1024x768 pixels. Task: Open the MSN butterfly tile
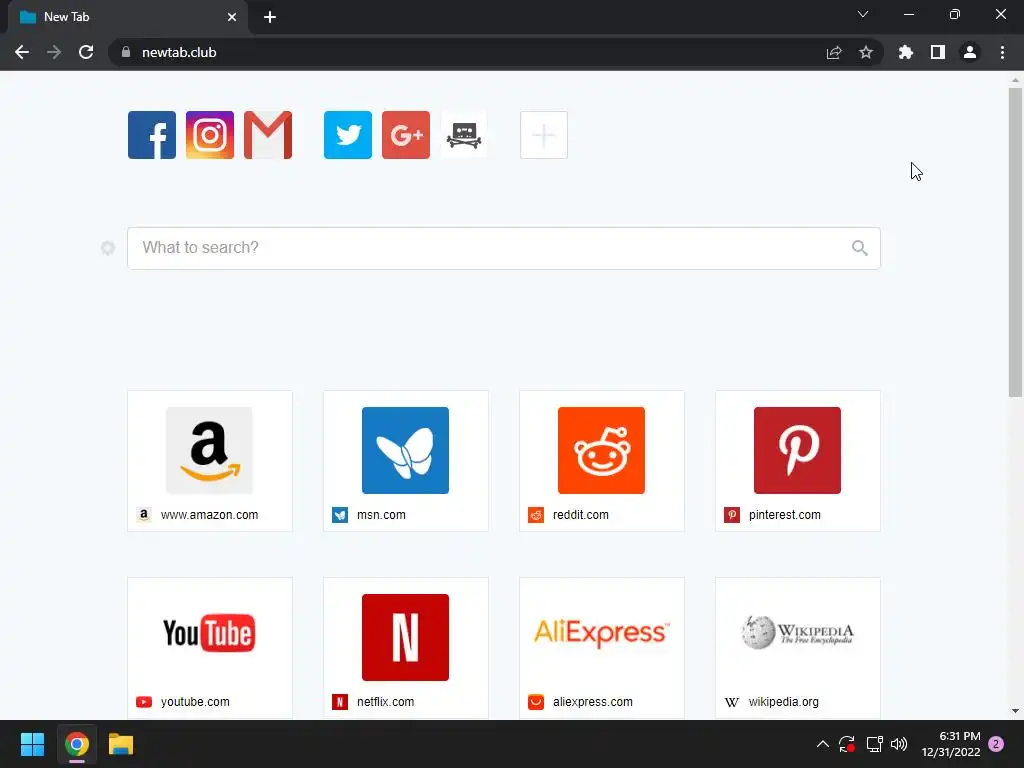(405, 450)
